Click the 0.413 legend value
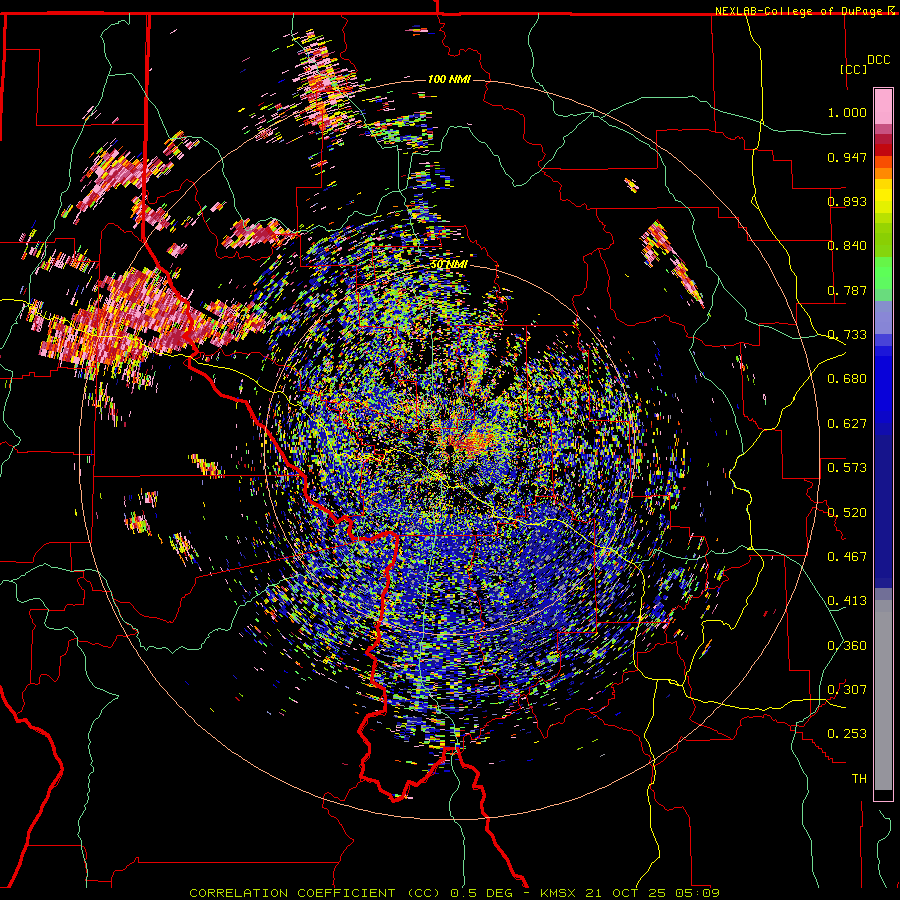This screenshot has height=900, width=900. (847, 601)
